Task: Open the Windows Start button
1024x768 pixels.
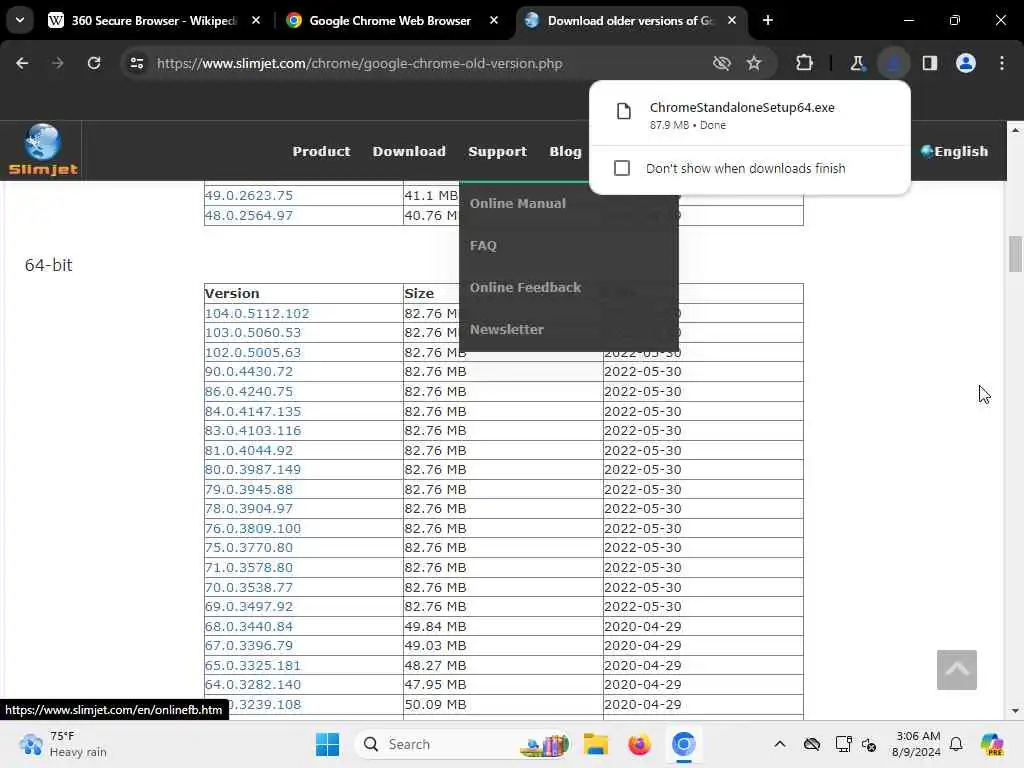Action: point(328,744)
